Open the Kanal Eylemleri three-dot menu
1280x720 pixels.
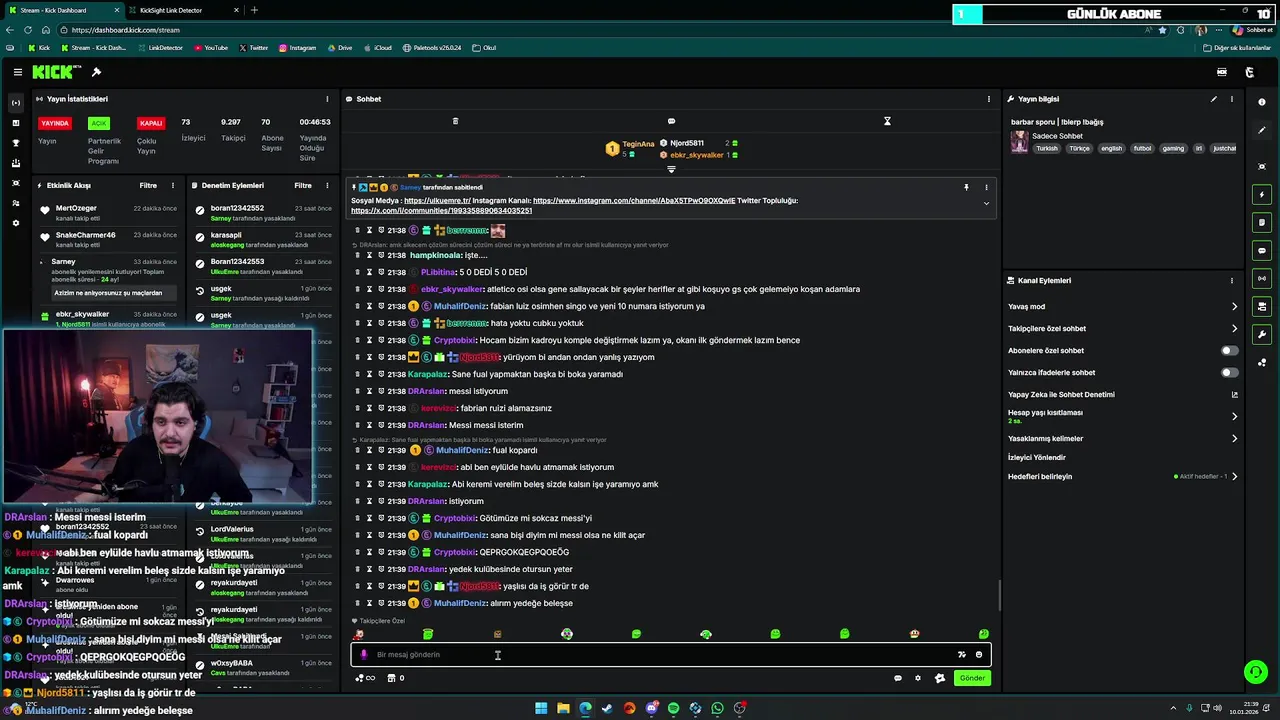1232,281
